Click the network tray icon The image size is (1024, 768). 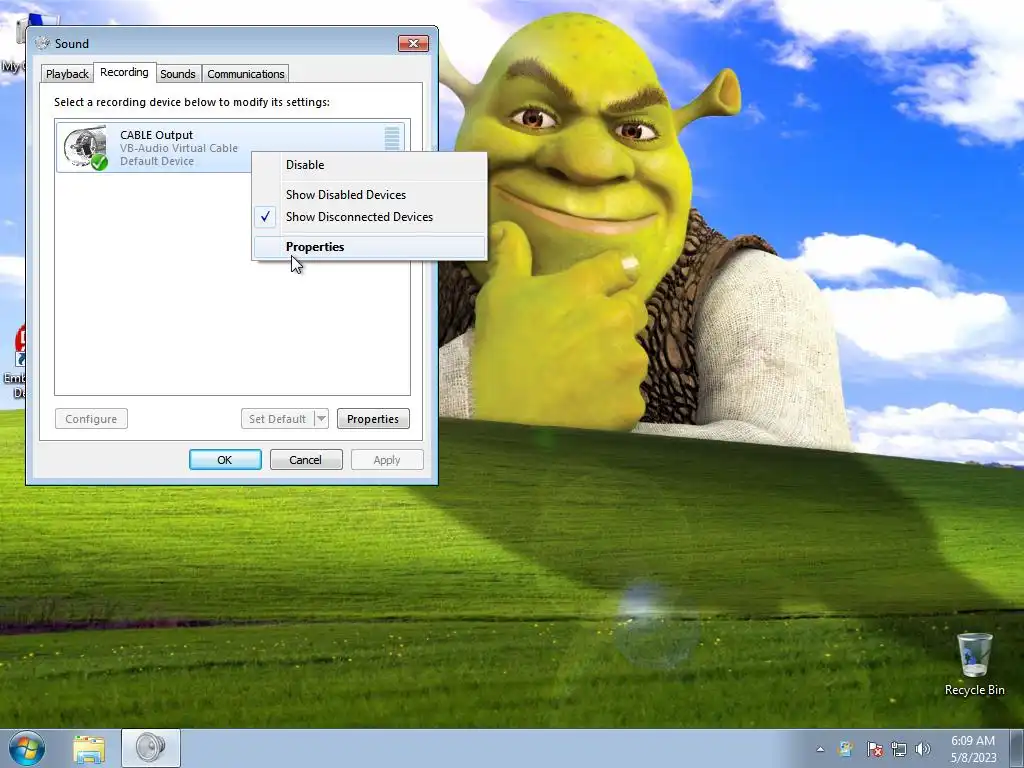(x=899, y=750)
